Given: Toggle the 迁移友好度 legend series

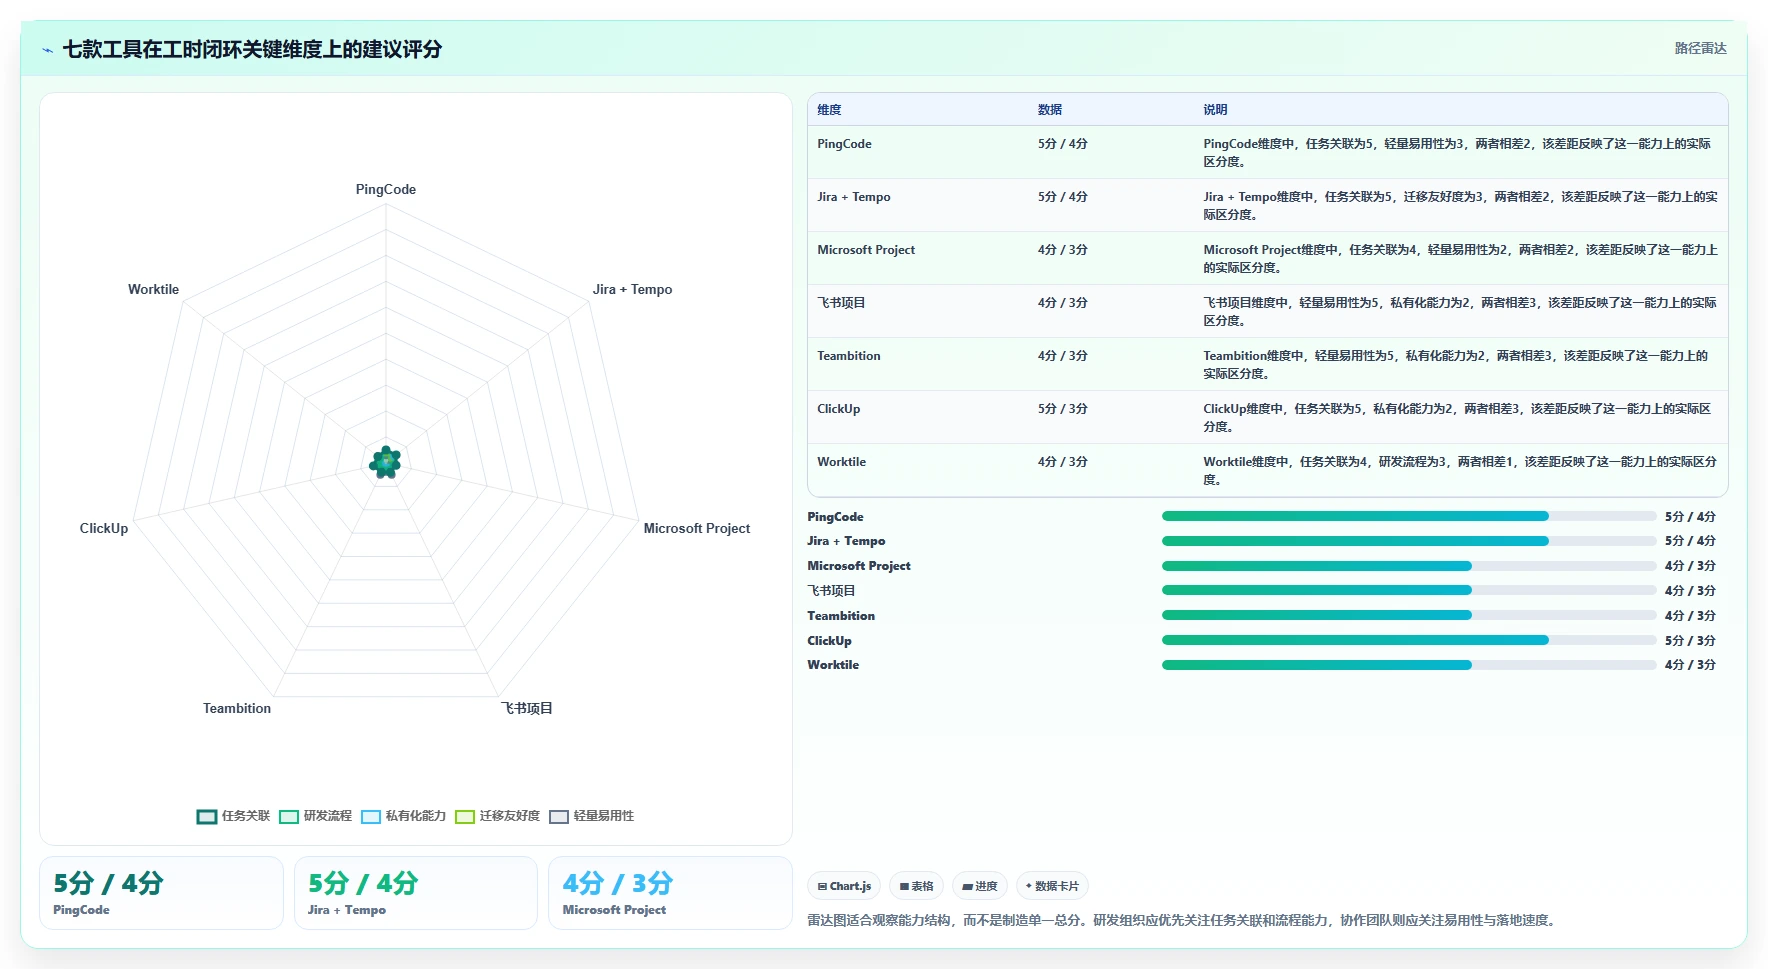Looking at the screenshot, I should (497, 816).
